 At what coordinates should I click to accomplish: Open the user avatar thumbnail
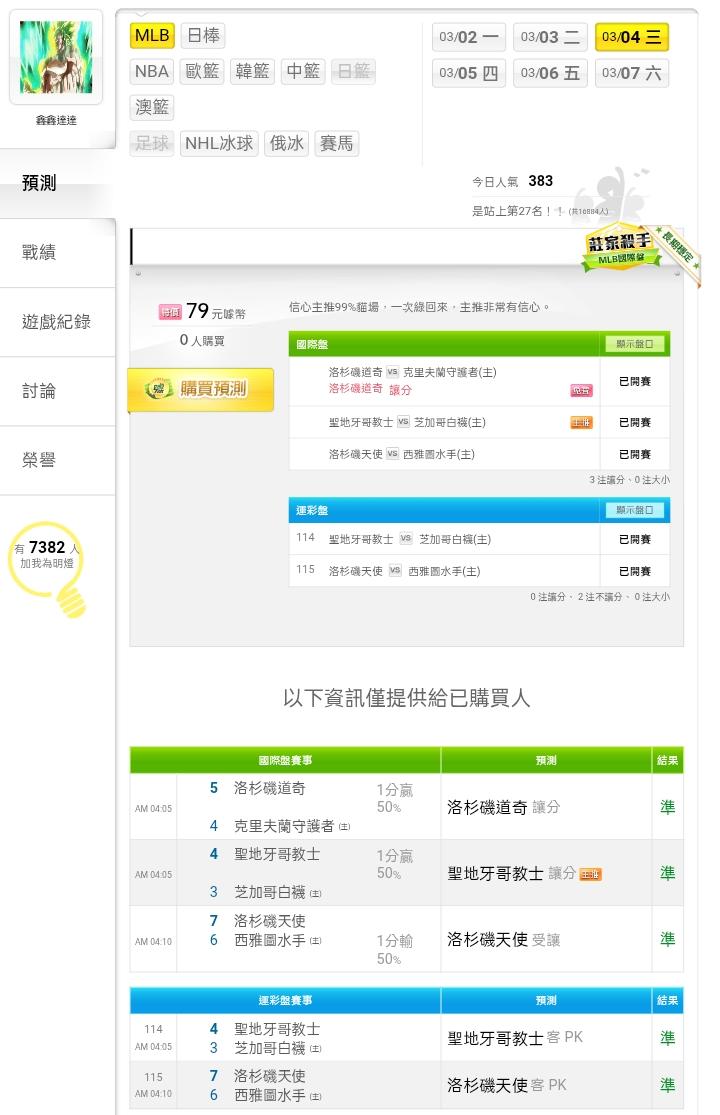pos(56,57)
